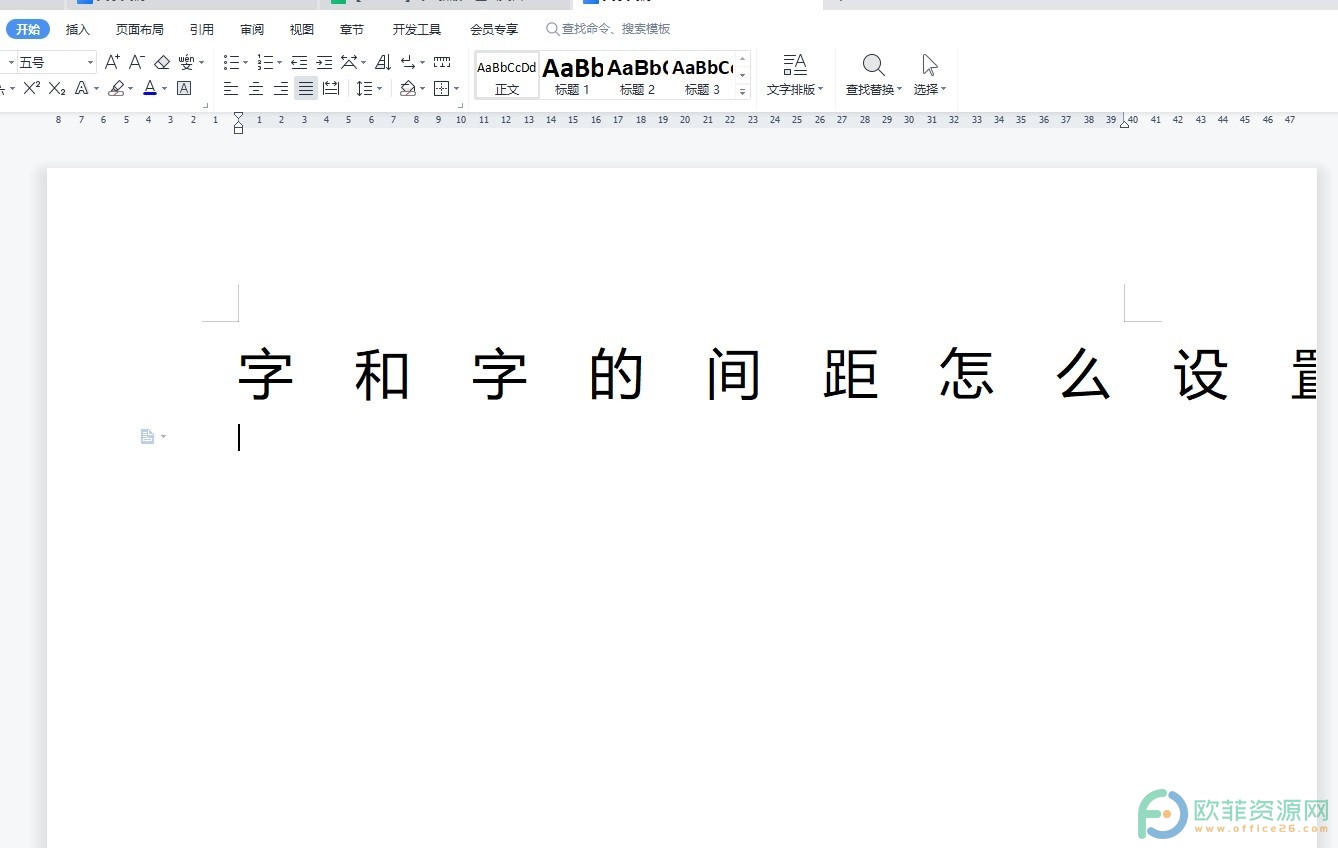Click the show paragraph marks icon
Viewport: 1338px width, 848px height.
tap(408, 62)
